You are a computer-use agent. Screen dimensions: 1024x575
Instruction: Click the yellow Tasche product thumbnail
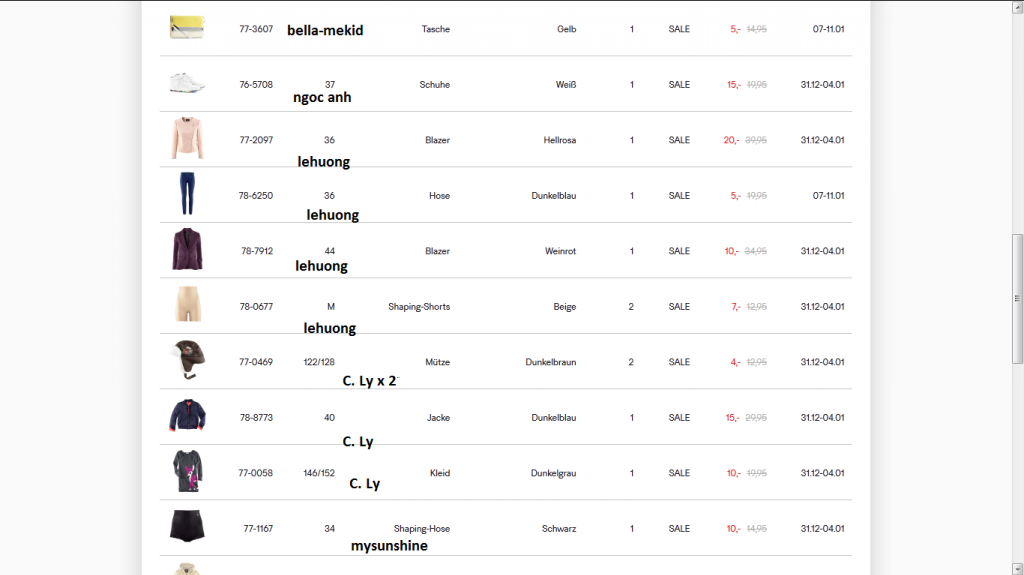(187, 27)
